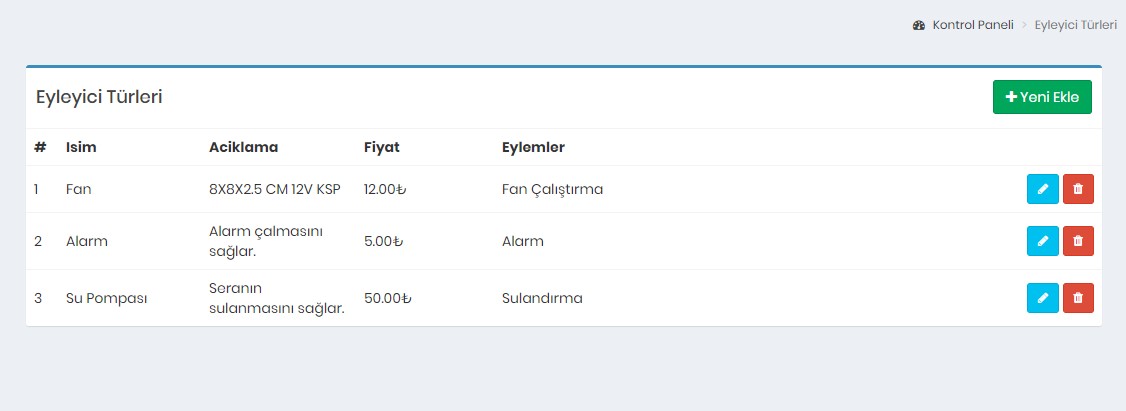Delete the Su Pompası entry
The width and height of the screenshot is (1126, 411).
click(x=1078, y=298)
